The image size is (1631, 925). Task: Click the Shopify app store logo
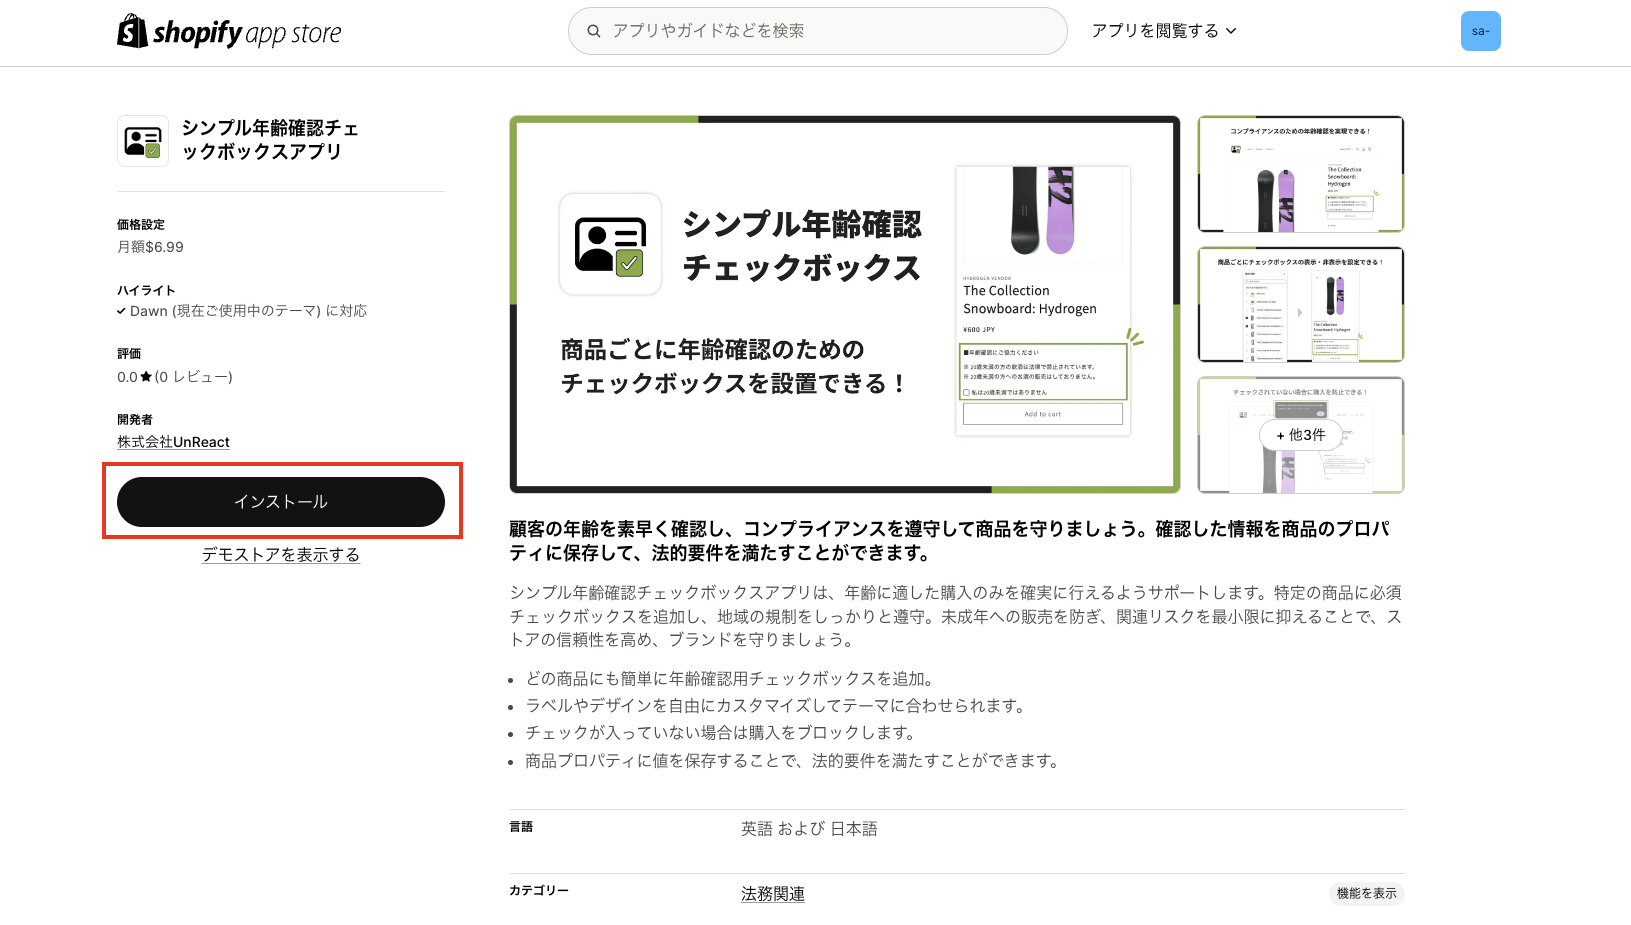228,31
